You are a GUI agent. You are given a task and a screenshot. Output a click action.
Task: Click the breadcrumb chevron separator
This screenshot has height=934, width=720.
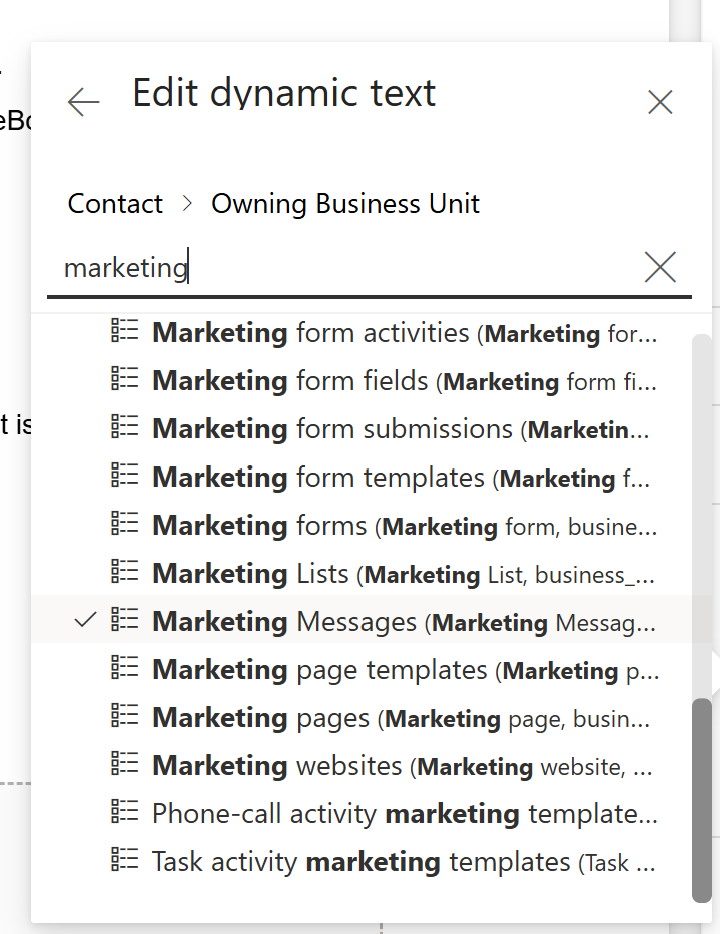(x=187, y=204)
